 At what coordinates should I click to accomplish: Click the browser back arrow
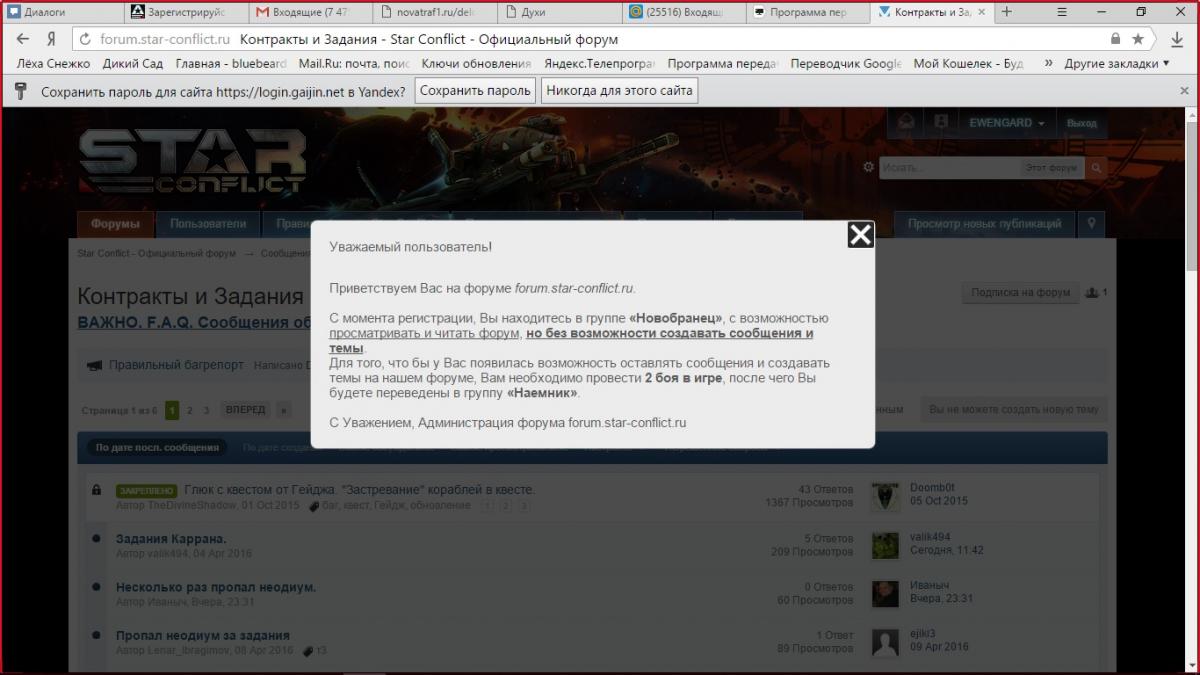pyautogui.click(x=22, y=39)
